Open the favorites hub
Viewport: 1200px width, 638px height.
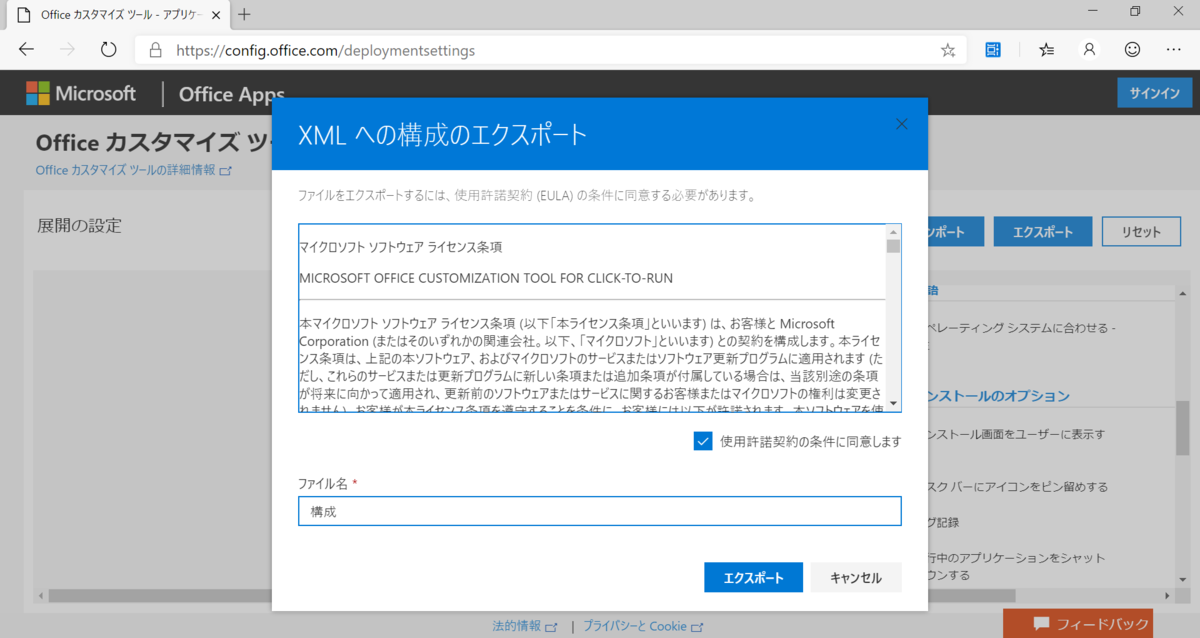(x=1046, y=49)
